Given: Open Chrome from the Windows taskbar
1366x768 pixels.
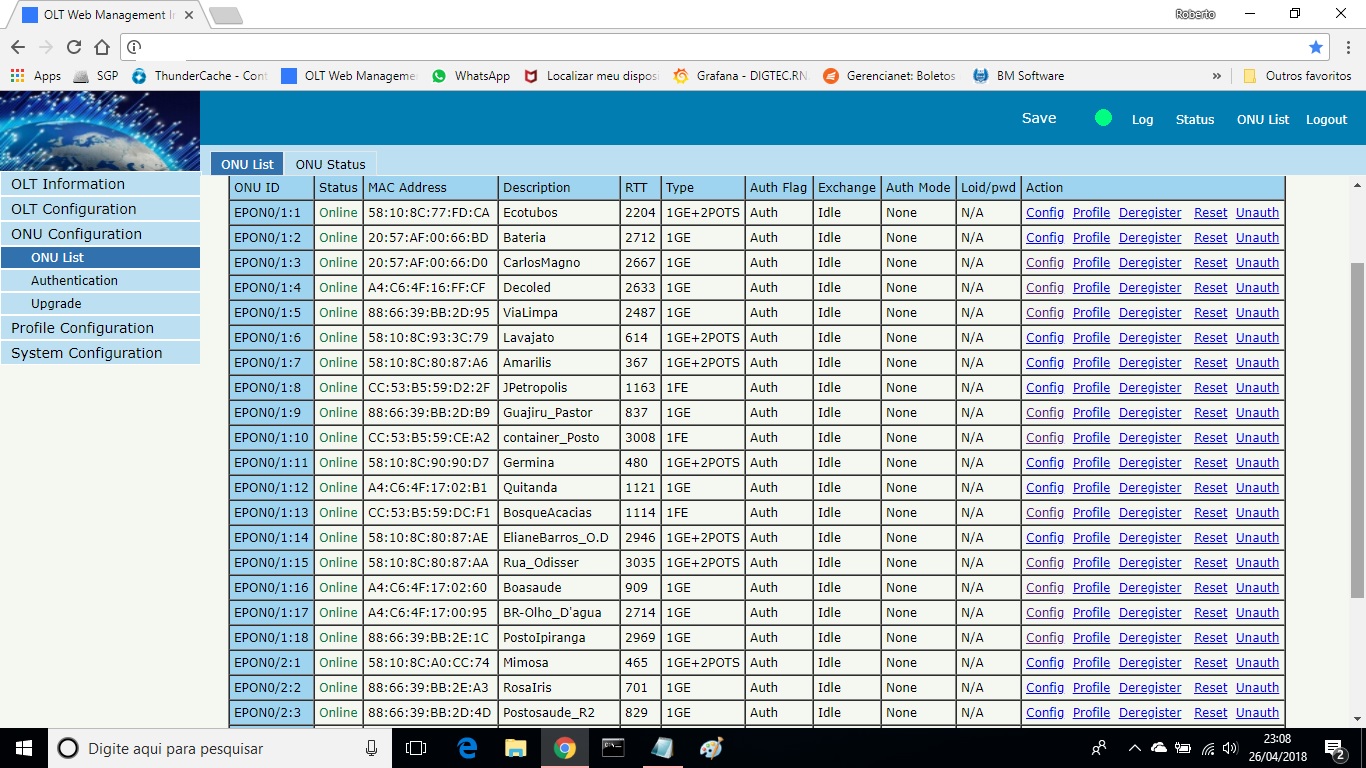Looking at the screenshot, I should [564, 748].
